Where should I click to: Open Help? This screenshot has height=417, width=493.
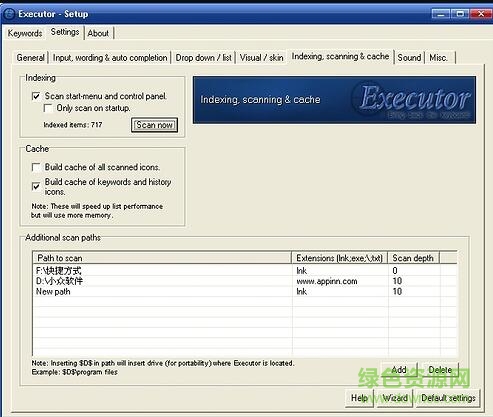[359, 398]
